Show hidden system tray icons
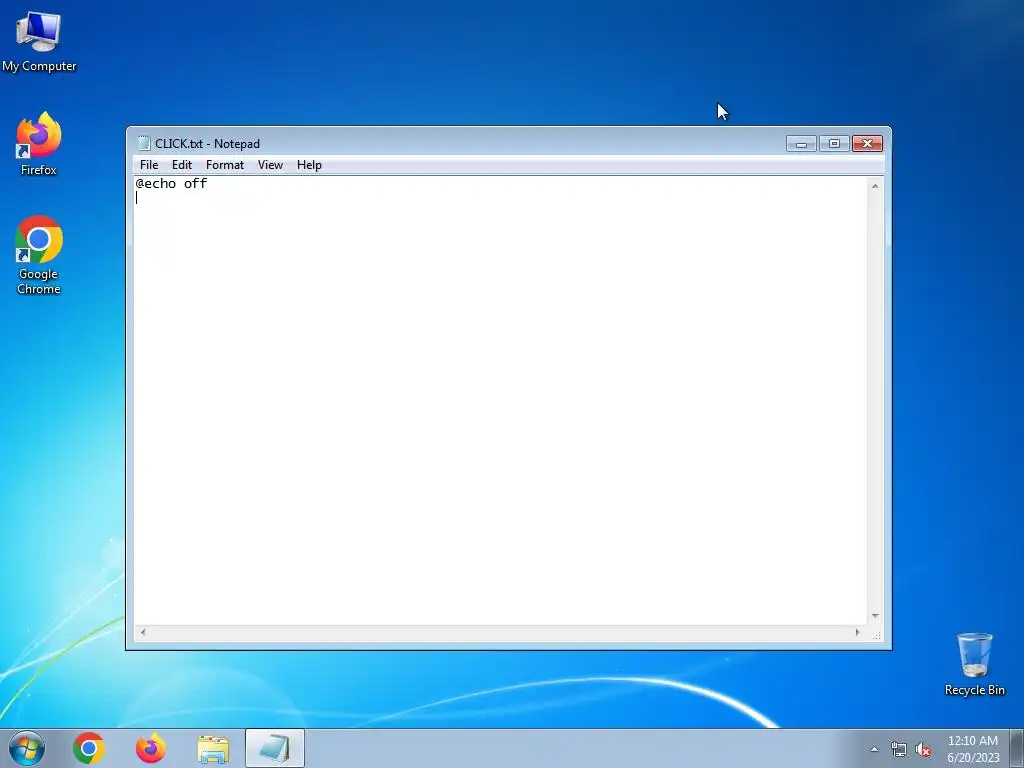The height and width of the screenshot is (768, 1024). coord(874,749)
